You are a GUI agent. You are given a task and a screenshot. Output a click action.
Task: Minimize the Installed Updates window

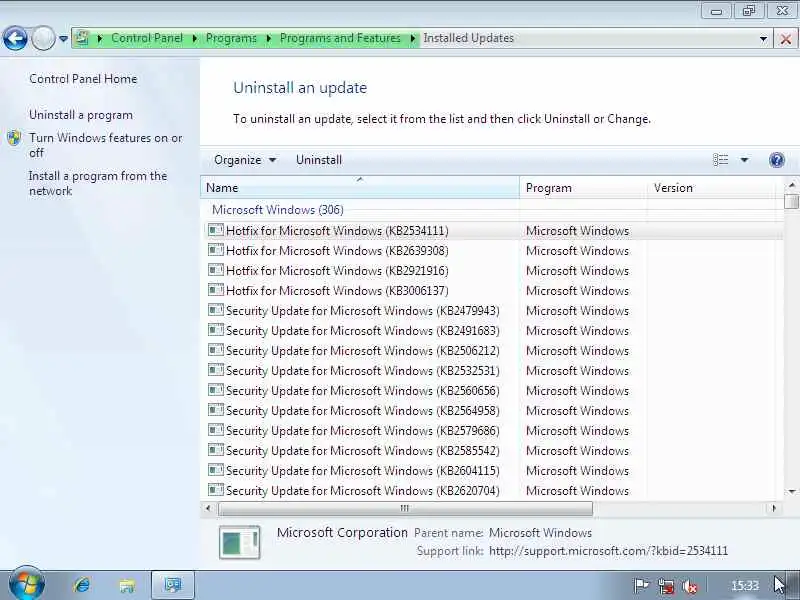[716, 11]
